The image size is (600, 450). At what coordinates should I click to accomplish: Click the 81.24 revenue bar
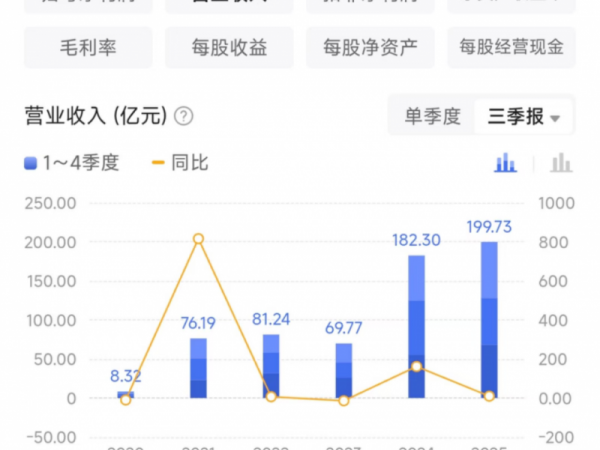(x=271, y=366)
